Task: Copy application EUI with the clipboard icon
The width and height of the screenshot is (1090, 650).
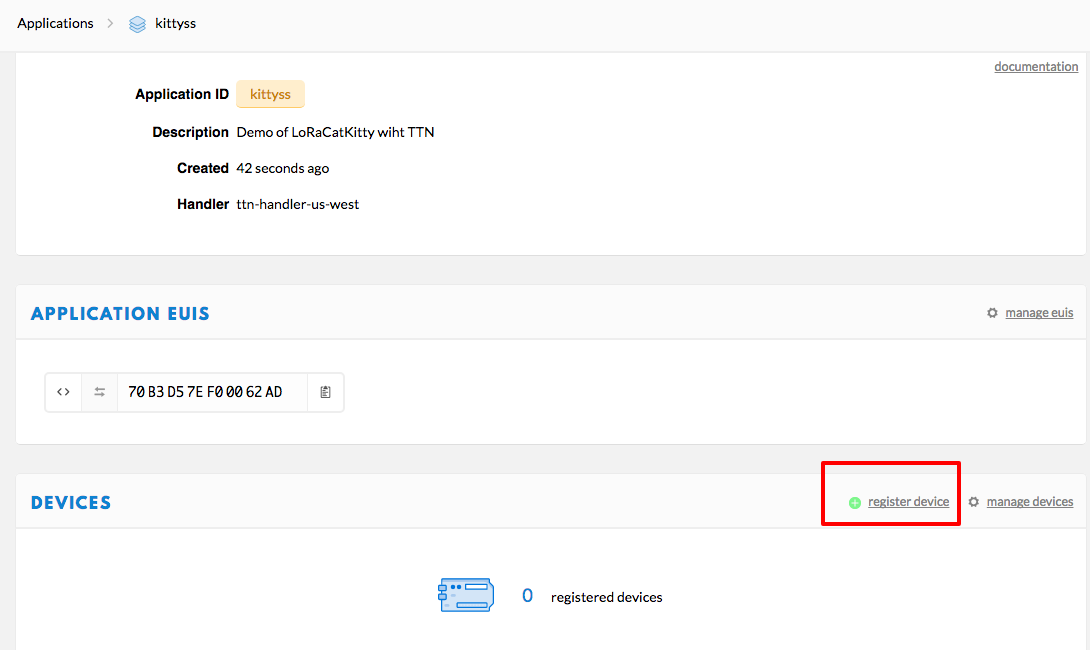Action: 325,392
